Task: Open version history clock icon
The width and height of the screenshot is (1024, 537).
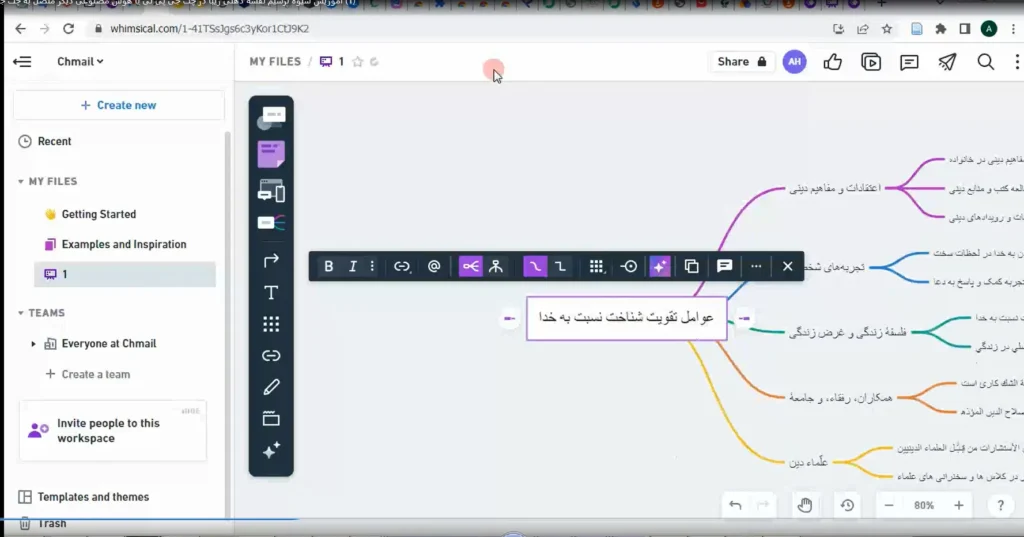Action: (x=847, y=505)
